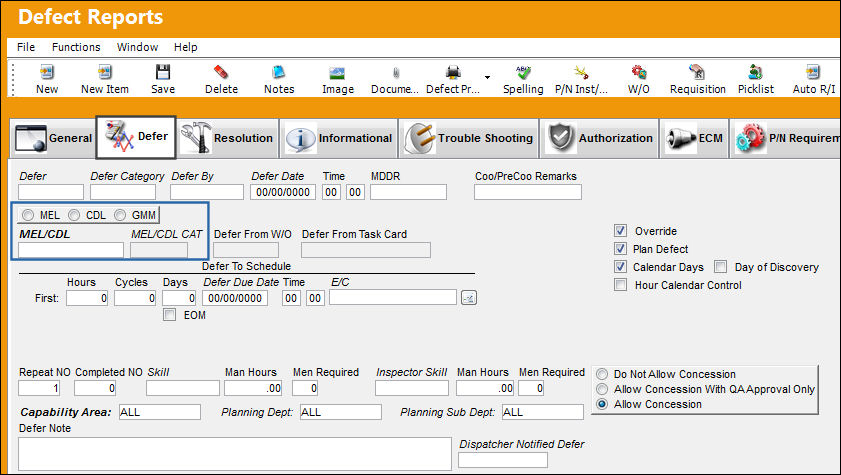Viewport: 841px width, 475px height.
Task: Select the Allow Concession radio button
Action: tap(602, 404)
